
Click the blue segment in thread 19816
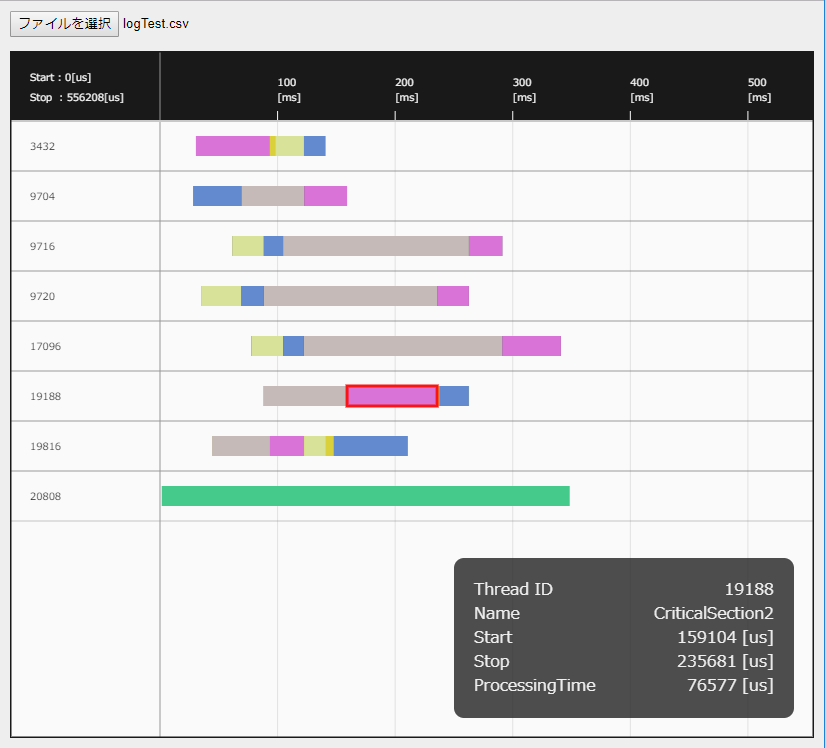370,446
